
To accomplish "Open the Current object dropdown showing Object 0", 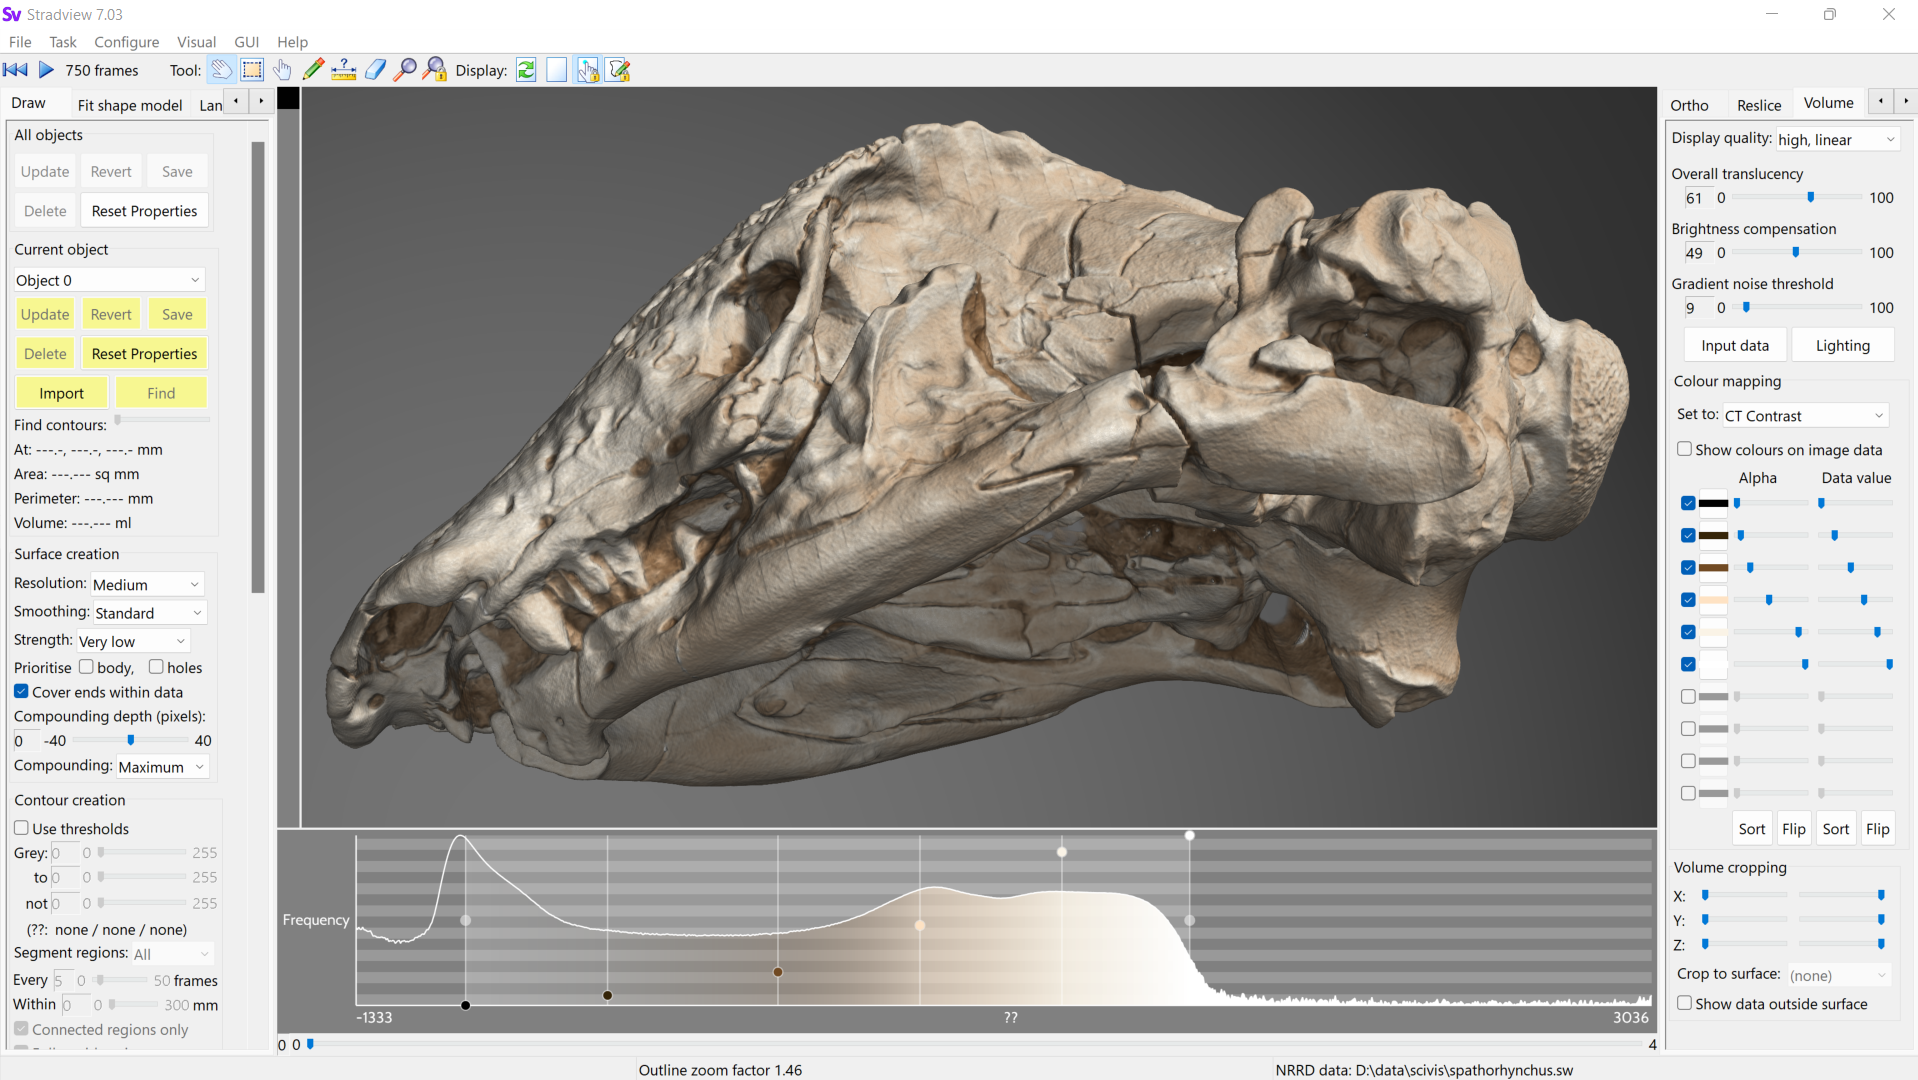I will (x=109, y=280).
